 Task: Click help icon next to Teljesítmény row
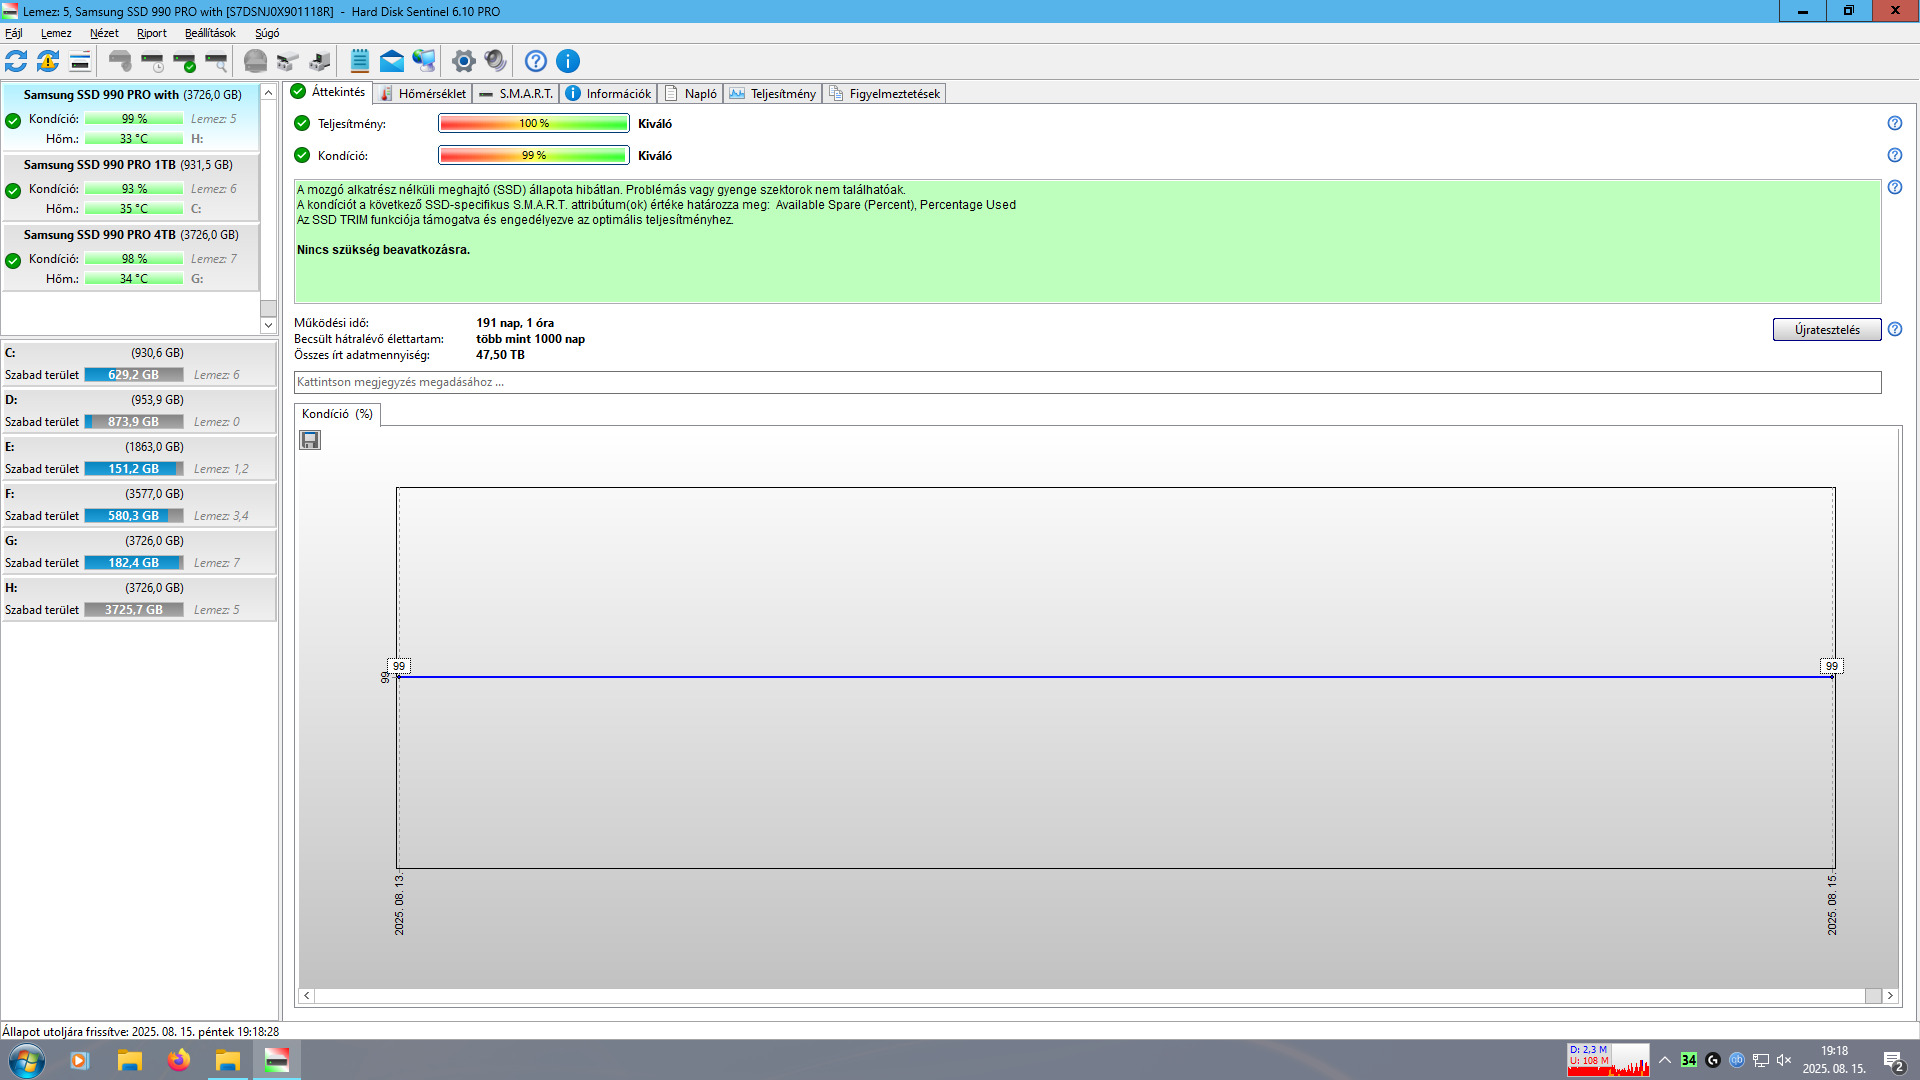click(x=1894, y=123)
